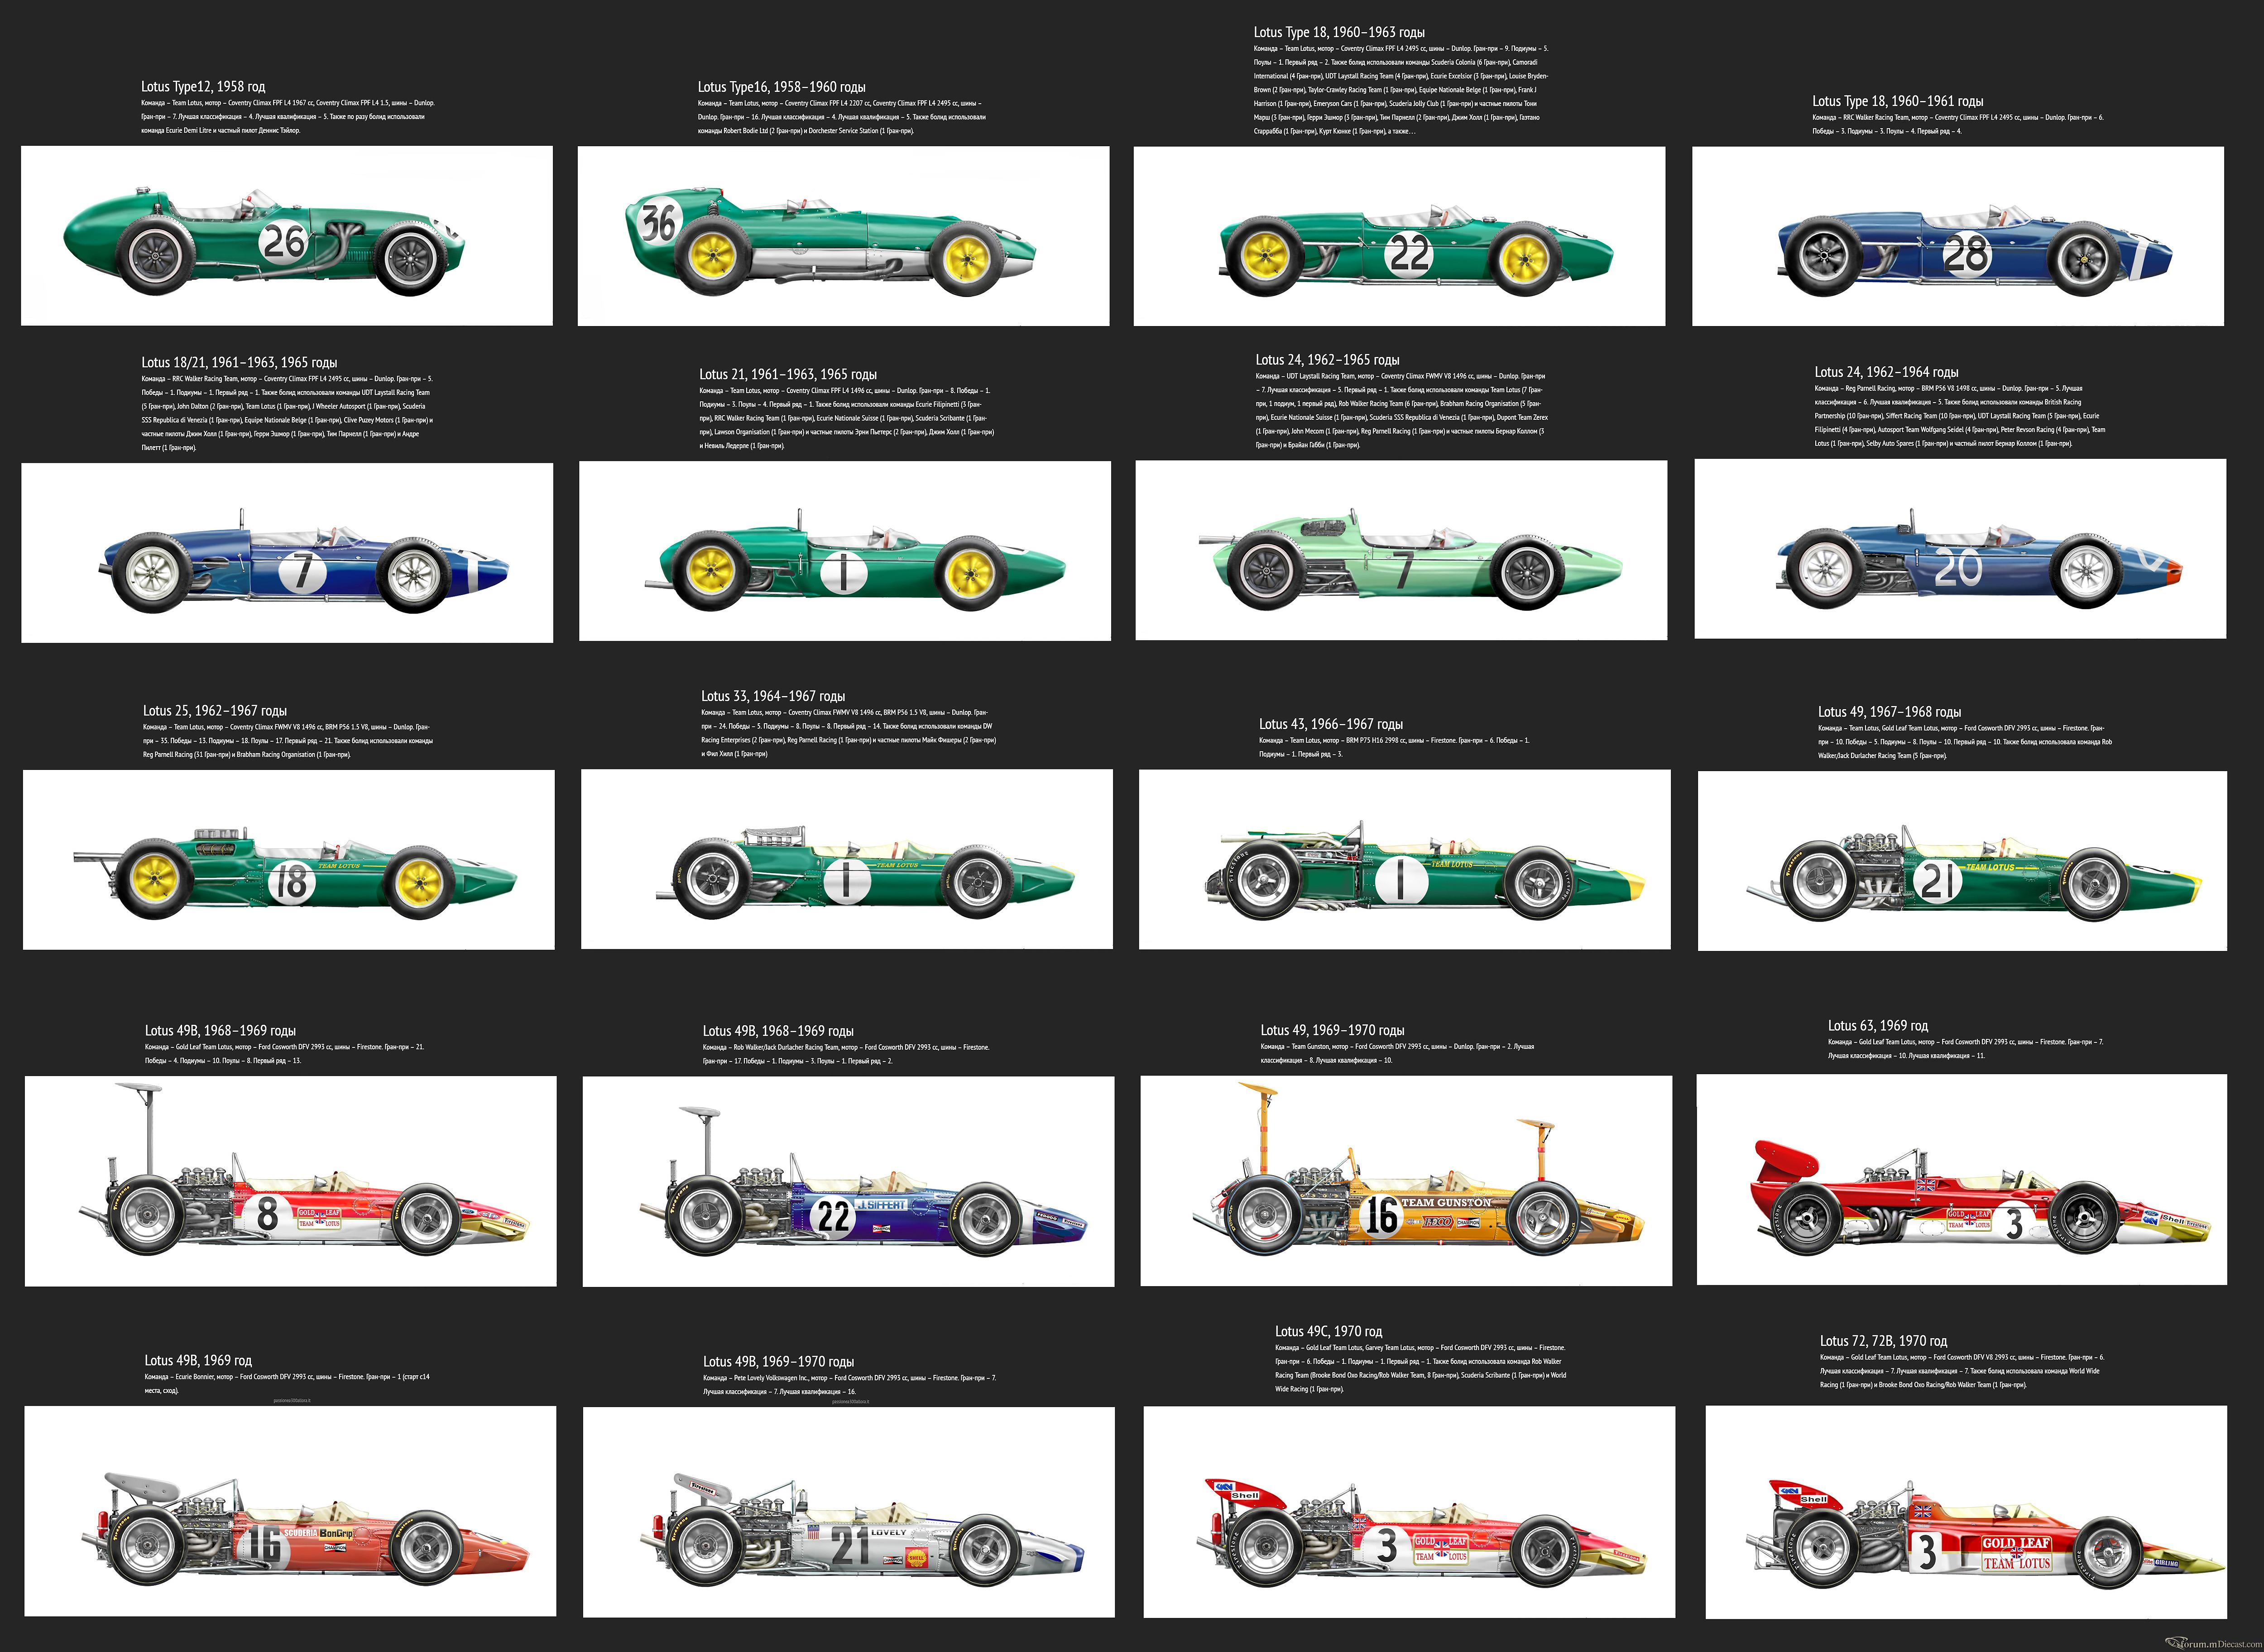Open the green number 21 Lotus 49 car image
Image resolution: width=2264 pixels, height=1652 pixels.
tap(1962, 861)
